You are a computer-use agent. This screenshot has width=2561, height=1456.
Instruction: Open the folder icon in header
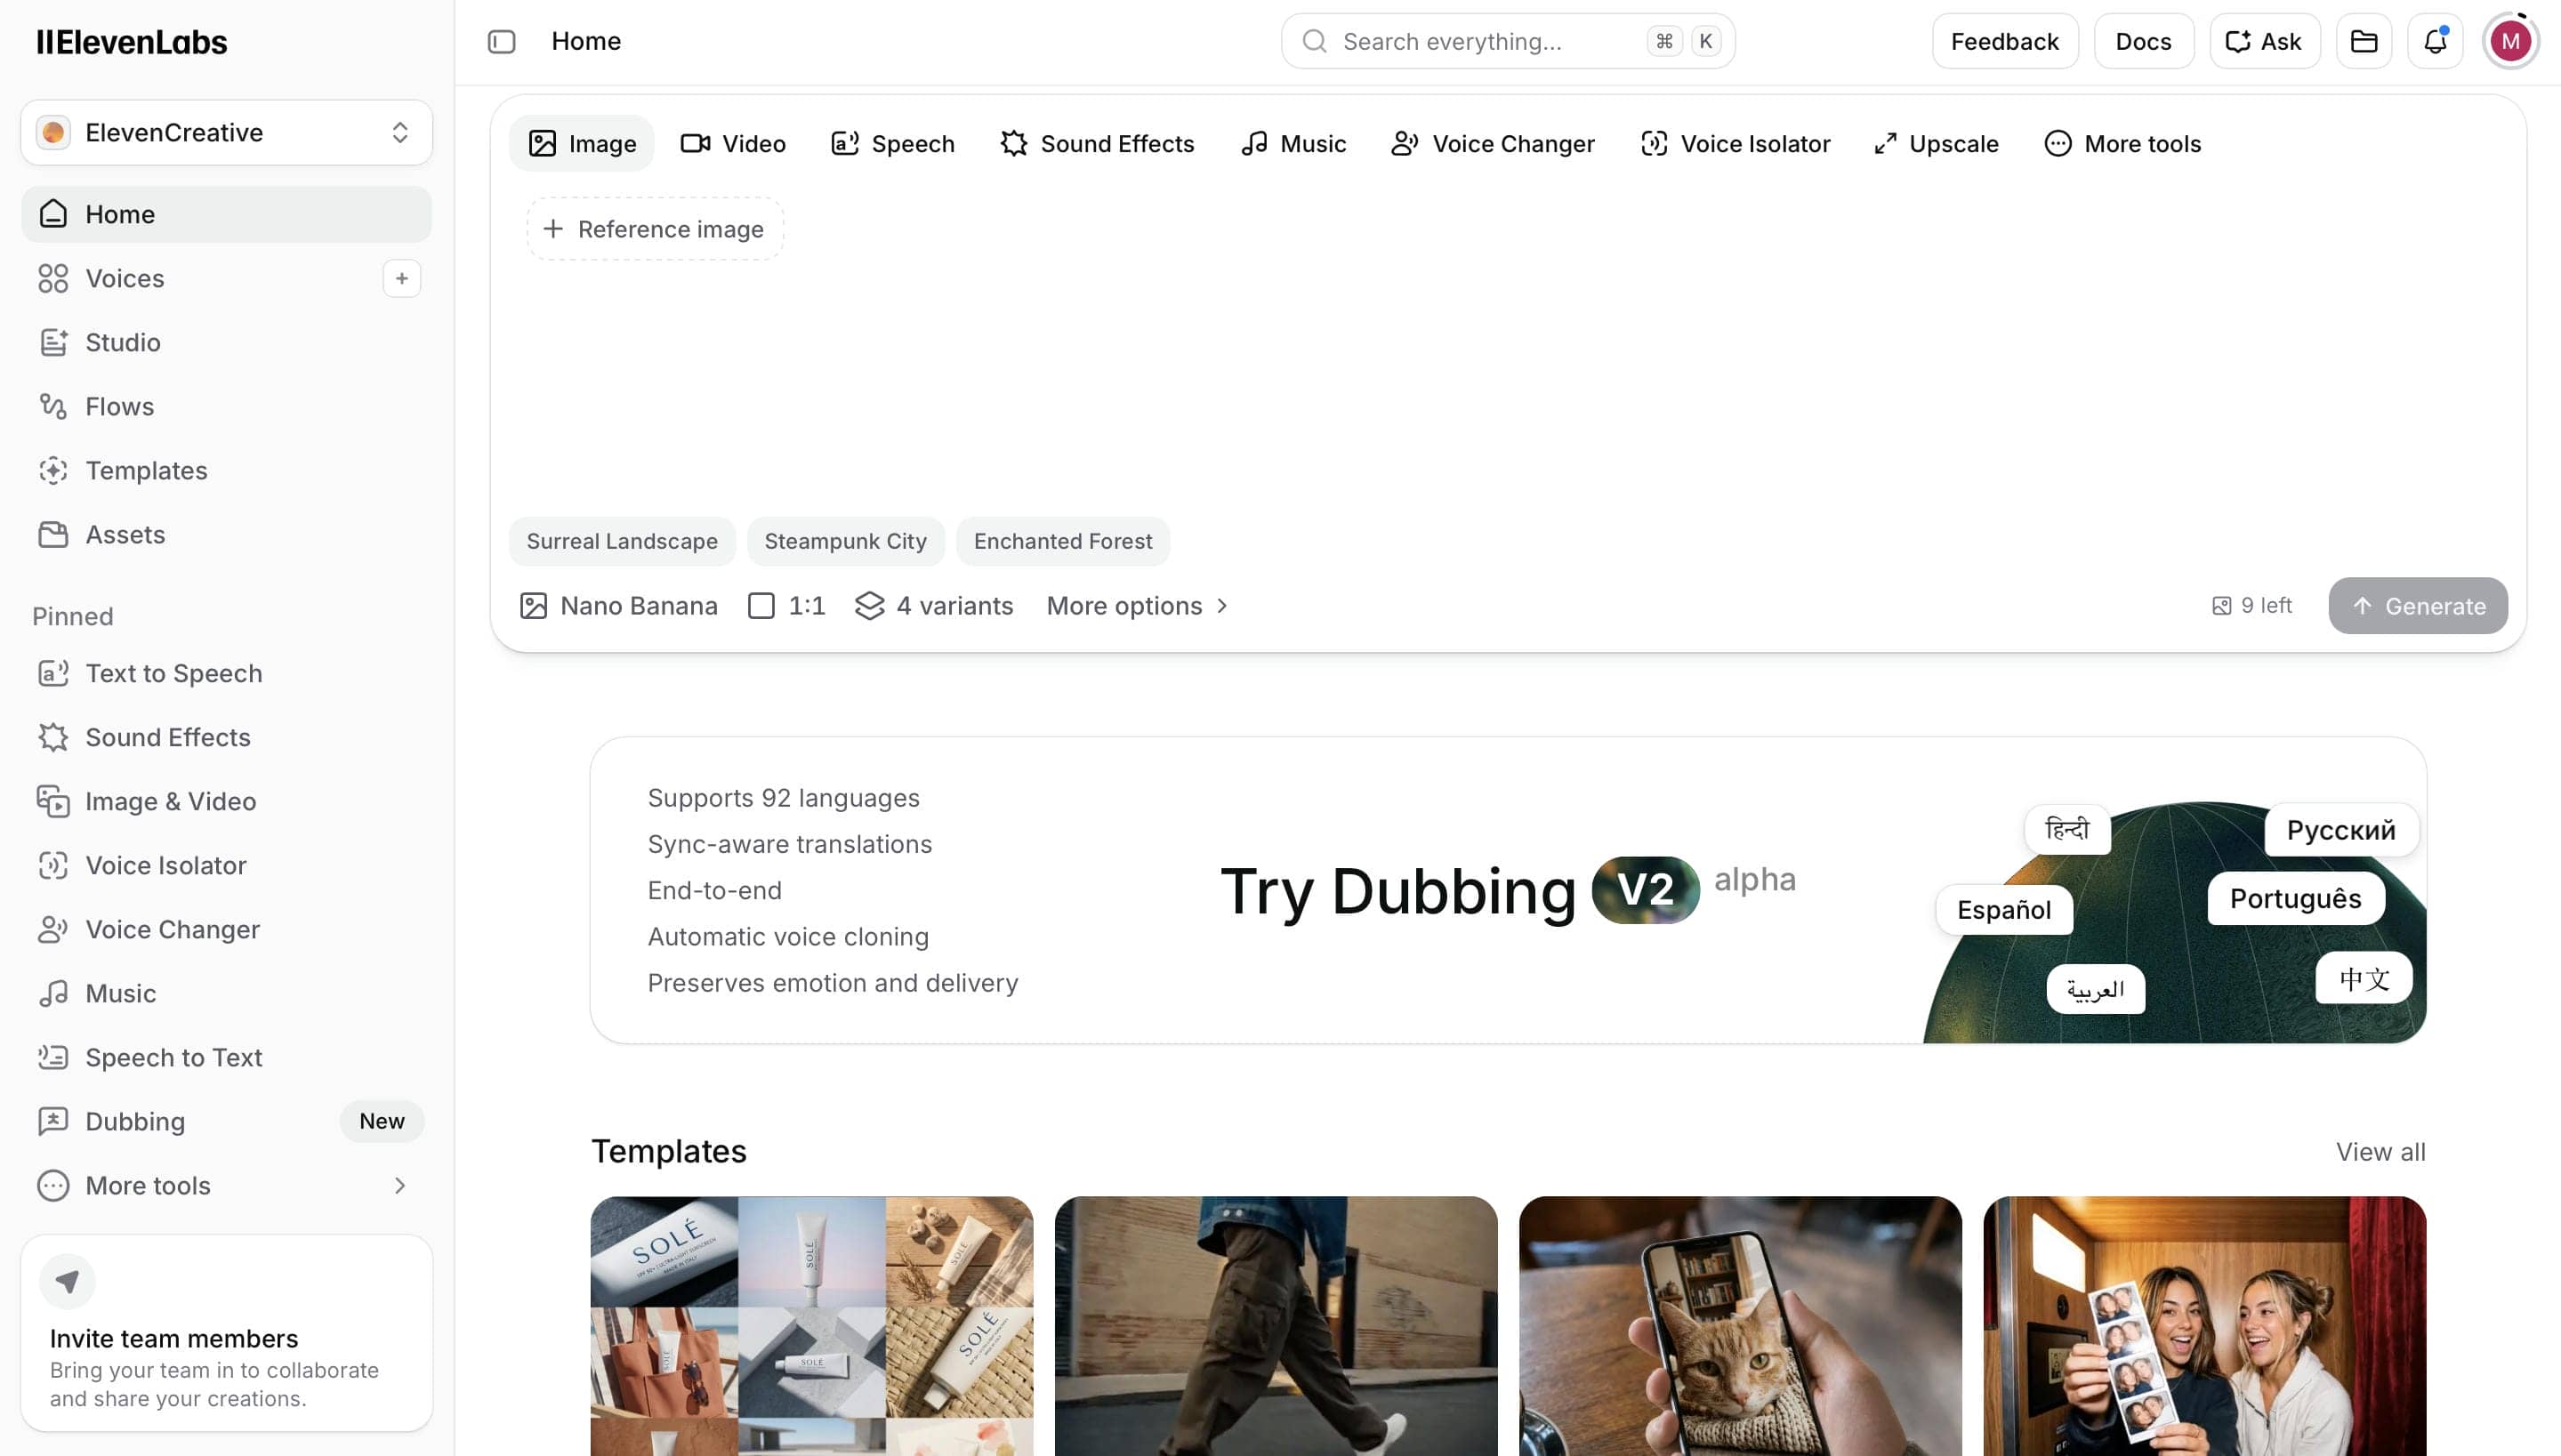point(2363,41)
